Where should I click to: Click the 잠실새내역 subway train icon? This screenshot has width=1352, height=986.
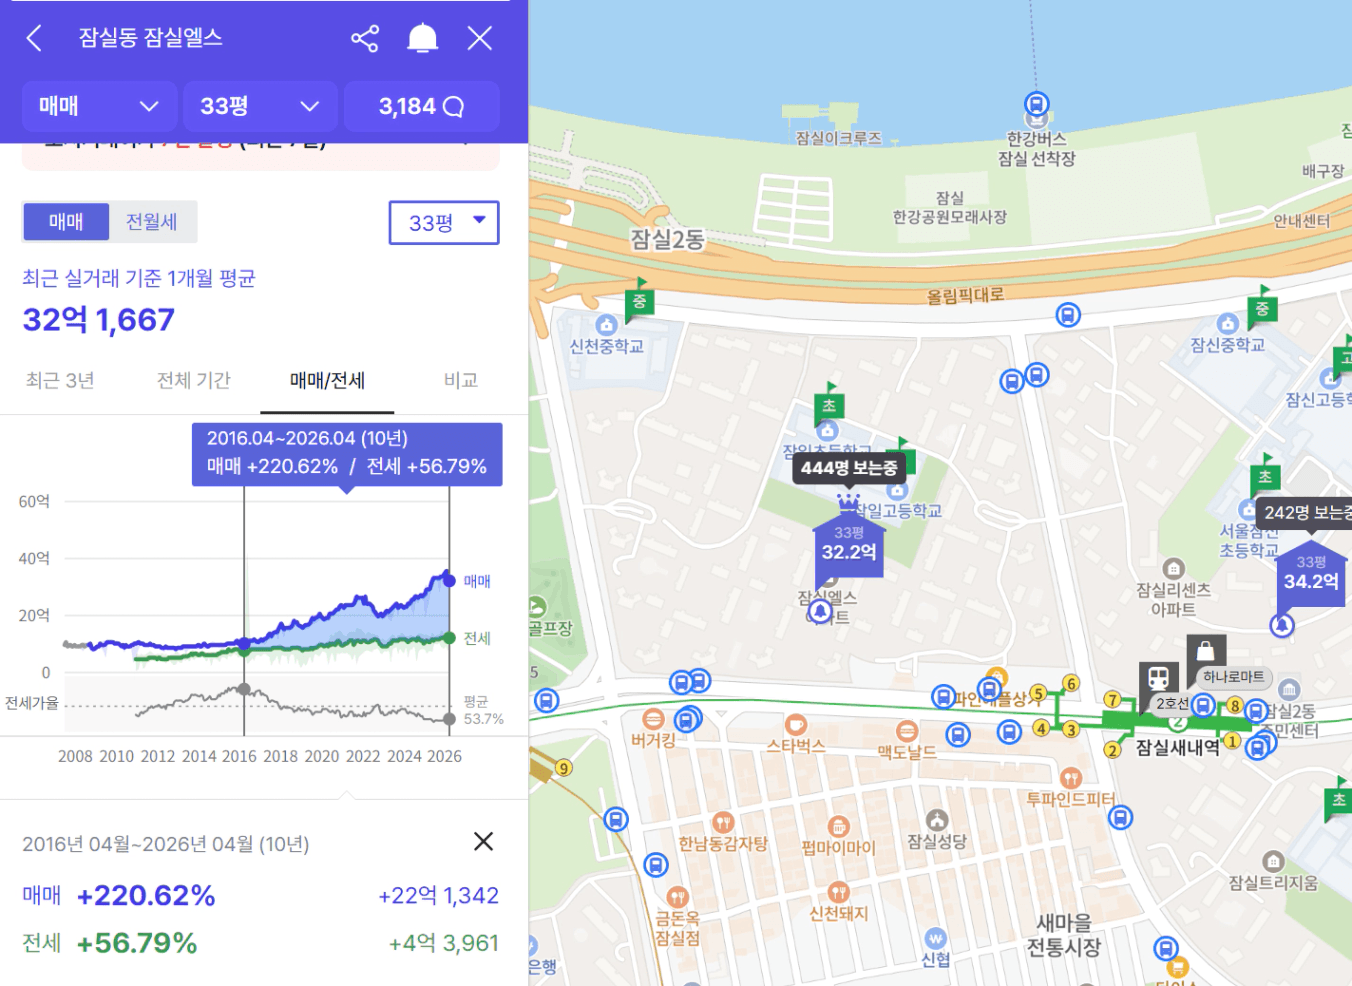click(x=1158, y=680)
